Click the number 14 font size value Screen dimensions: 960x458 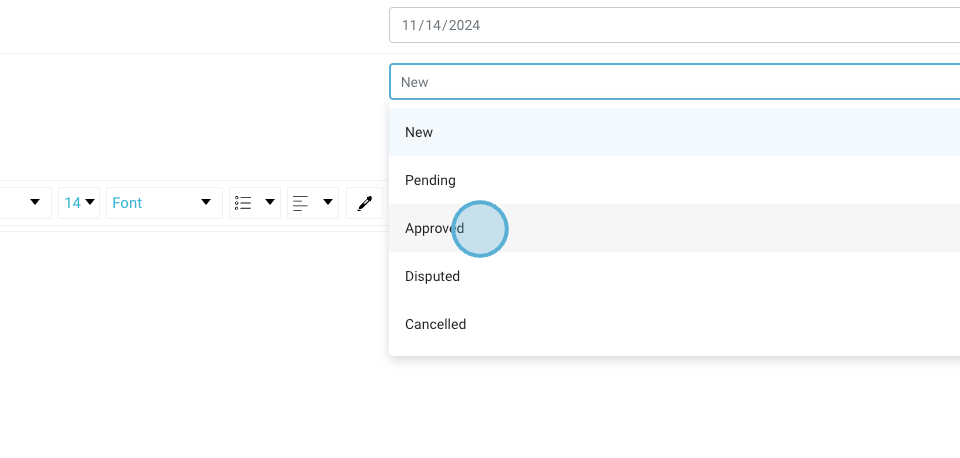coord(72,203)
